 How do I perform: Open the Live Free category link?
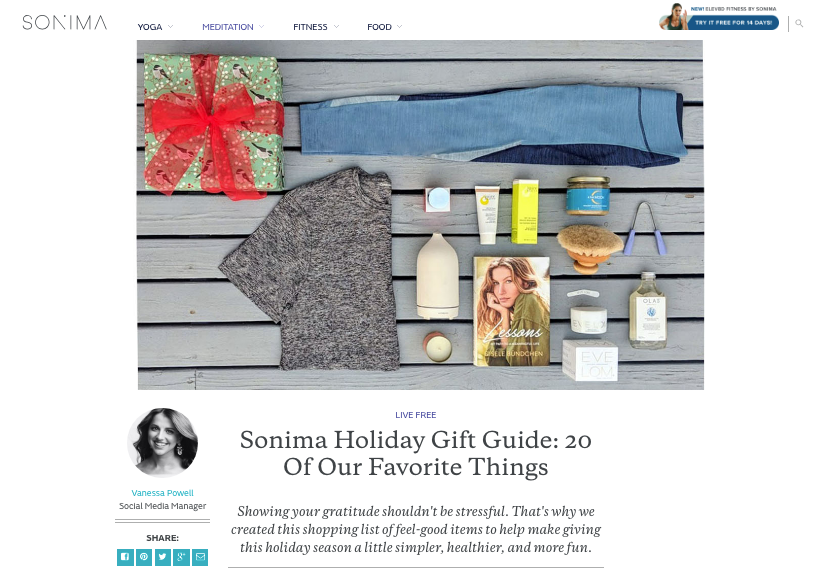pyautogui.click(x=416, y=415)
